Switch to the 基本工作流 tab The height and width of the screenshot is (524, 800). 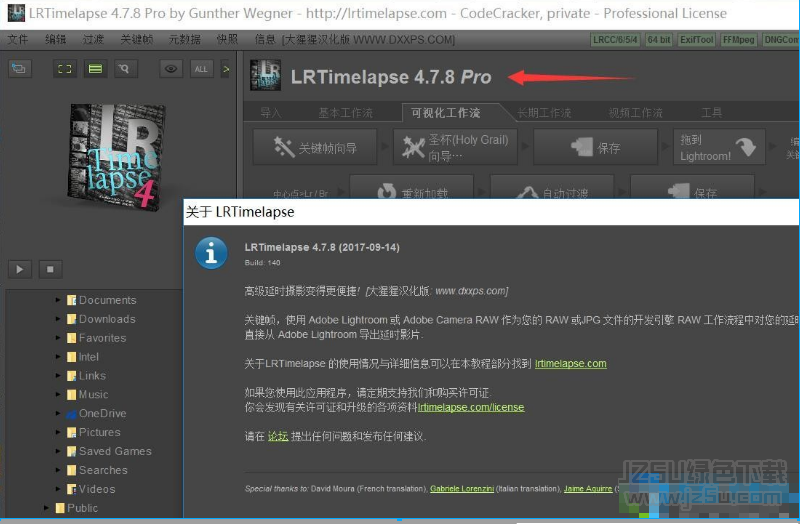point(345,113)
